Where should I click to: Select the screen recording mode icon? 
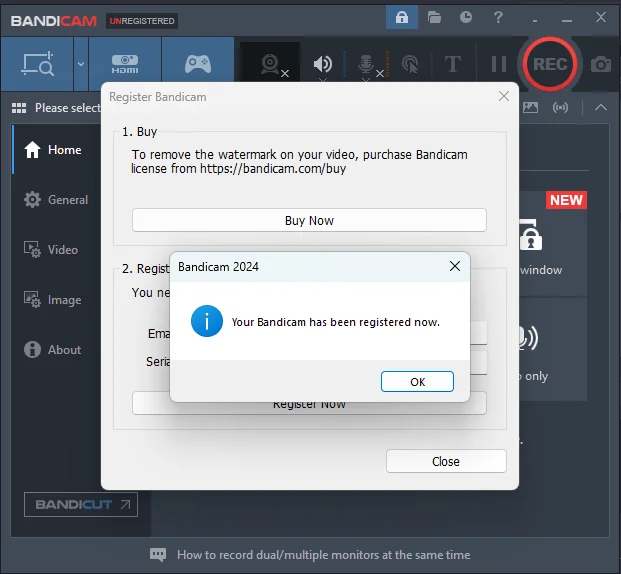tap(37, 64)
